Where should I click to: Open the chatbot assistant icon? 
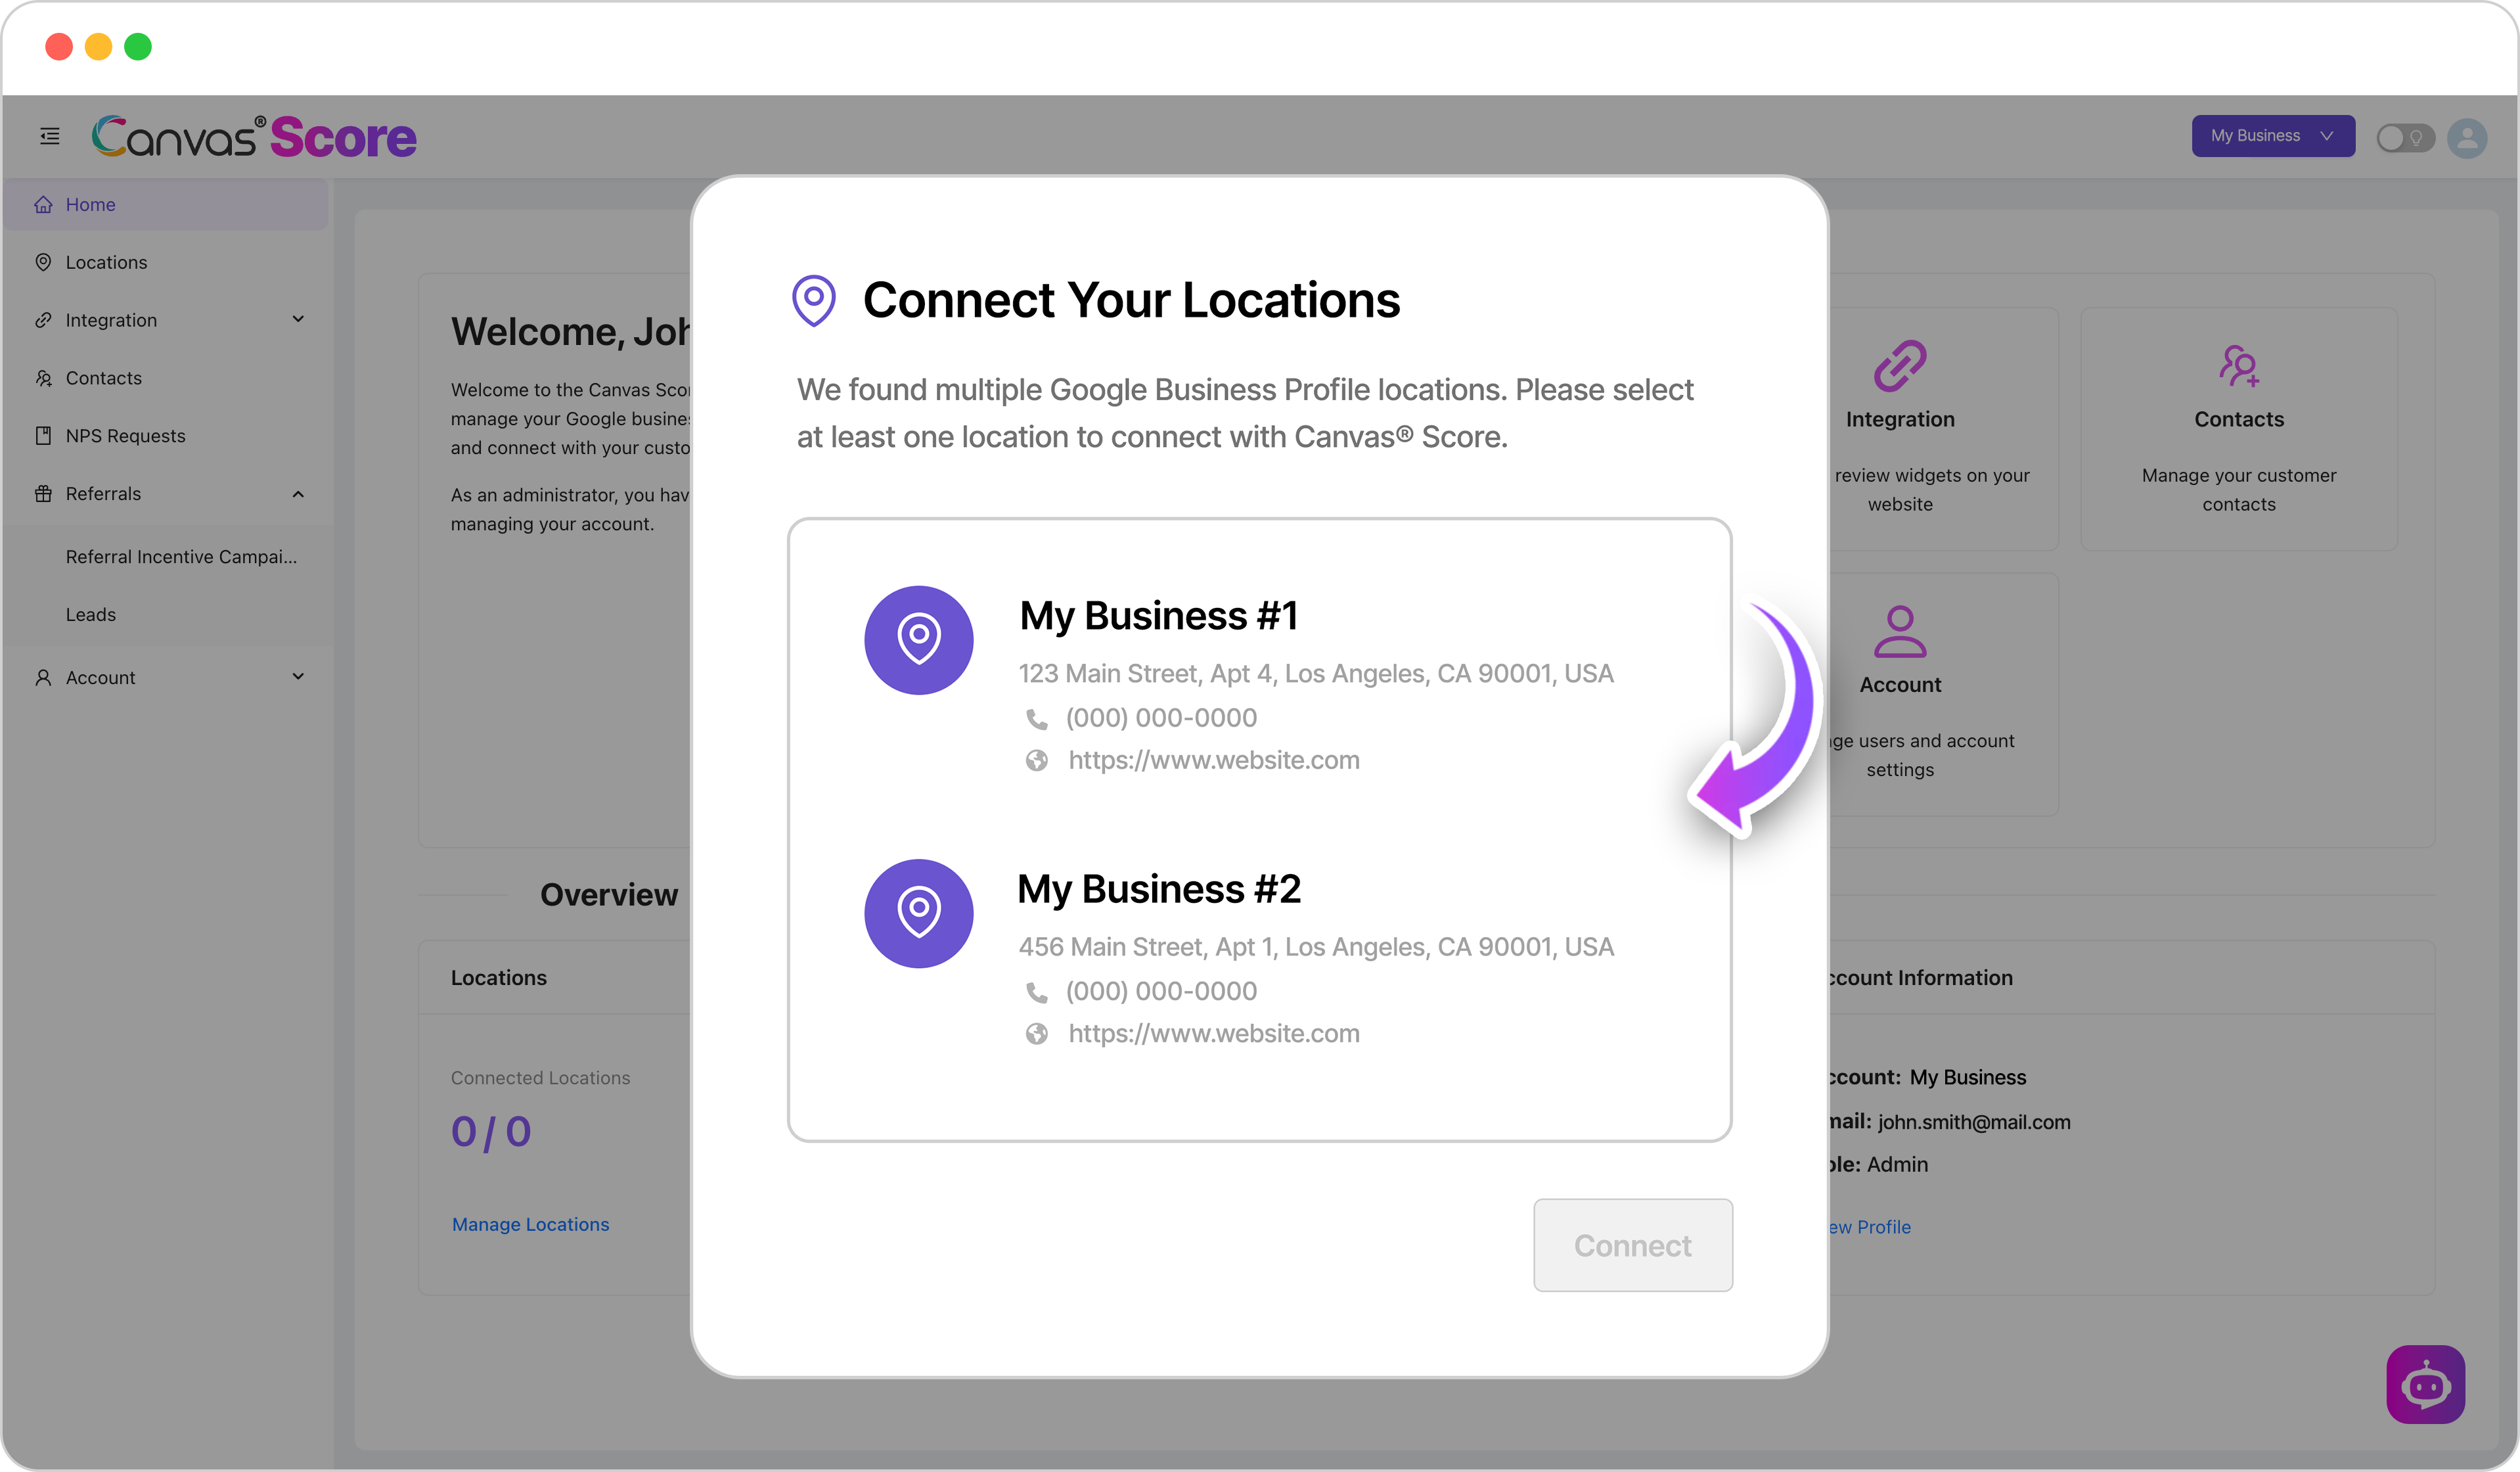(2425, 1385)
